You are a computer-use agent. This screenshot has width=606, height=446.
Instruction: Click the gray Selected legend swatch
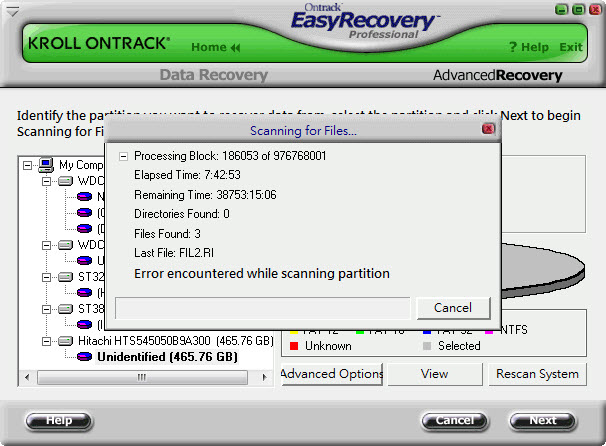427,346
